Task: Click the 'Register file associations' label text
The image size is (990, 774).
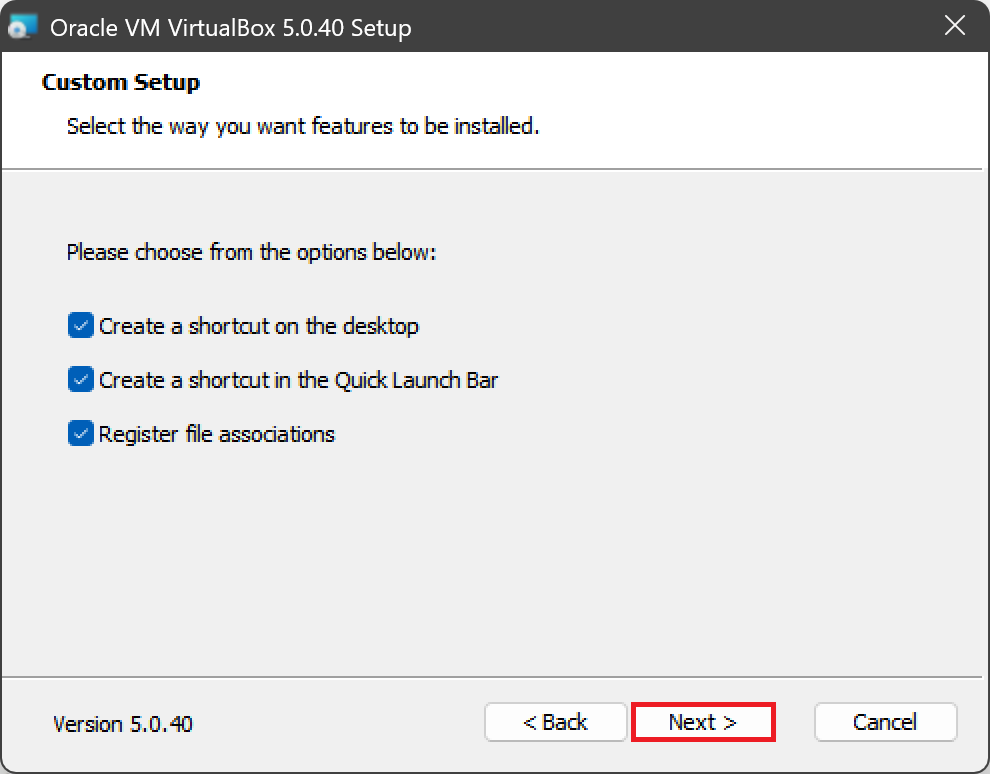Action: pyautogui.click(x=216, y=434)
